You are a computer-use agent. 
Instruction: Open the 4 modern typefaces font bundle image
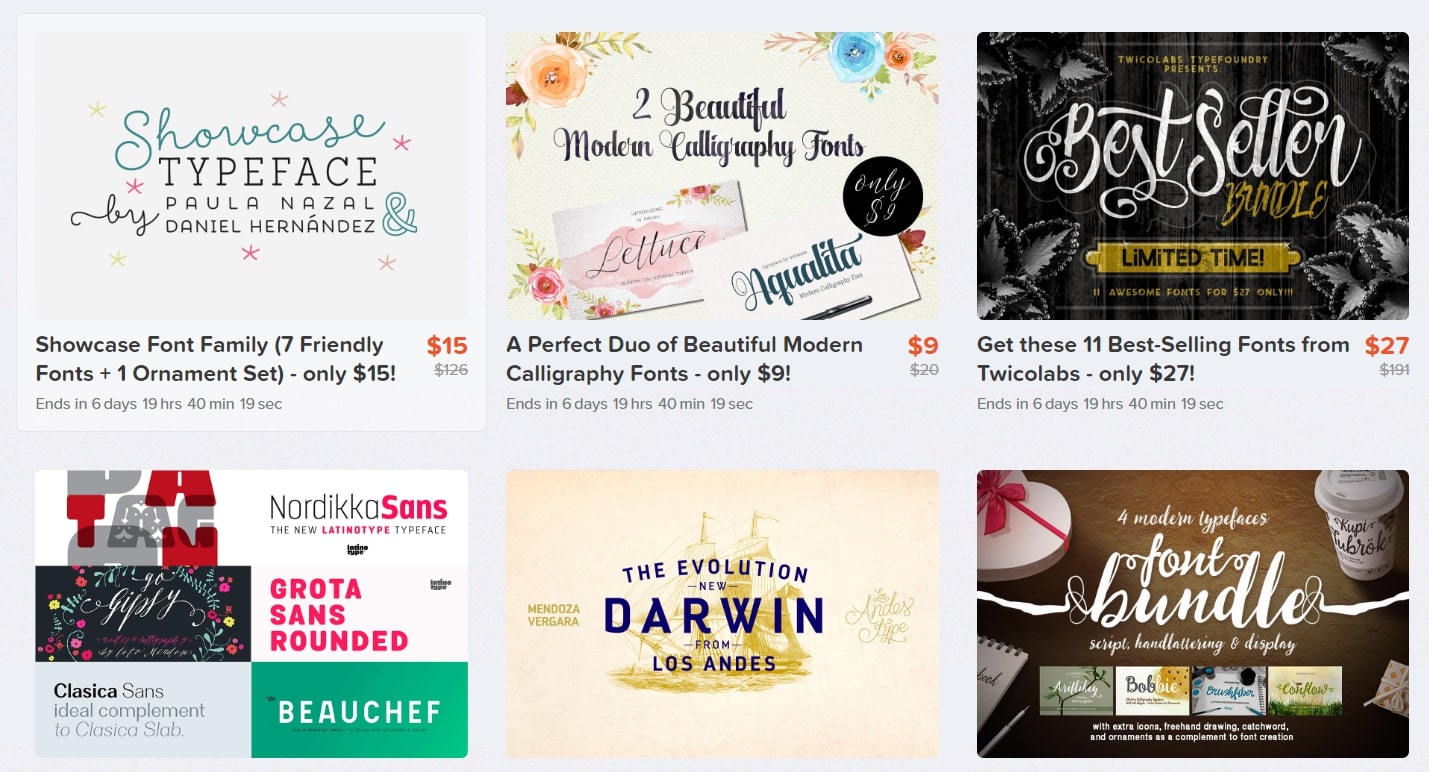[x=1193, y=614]
